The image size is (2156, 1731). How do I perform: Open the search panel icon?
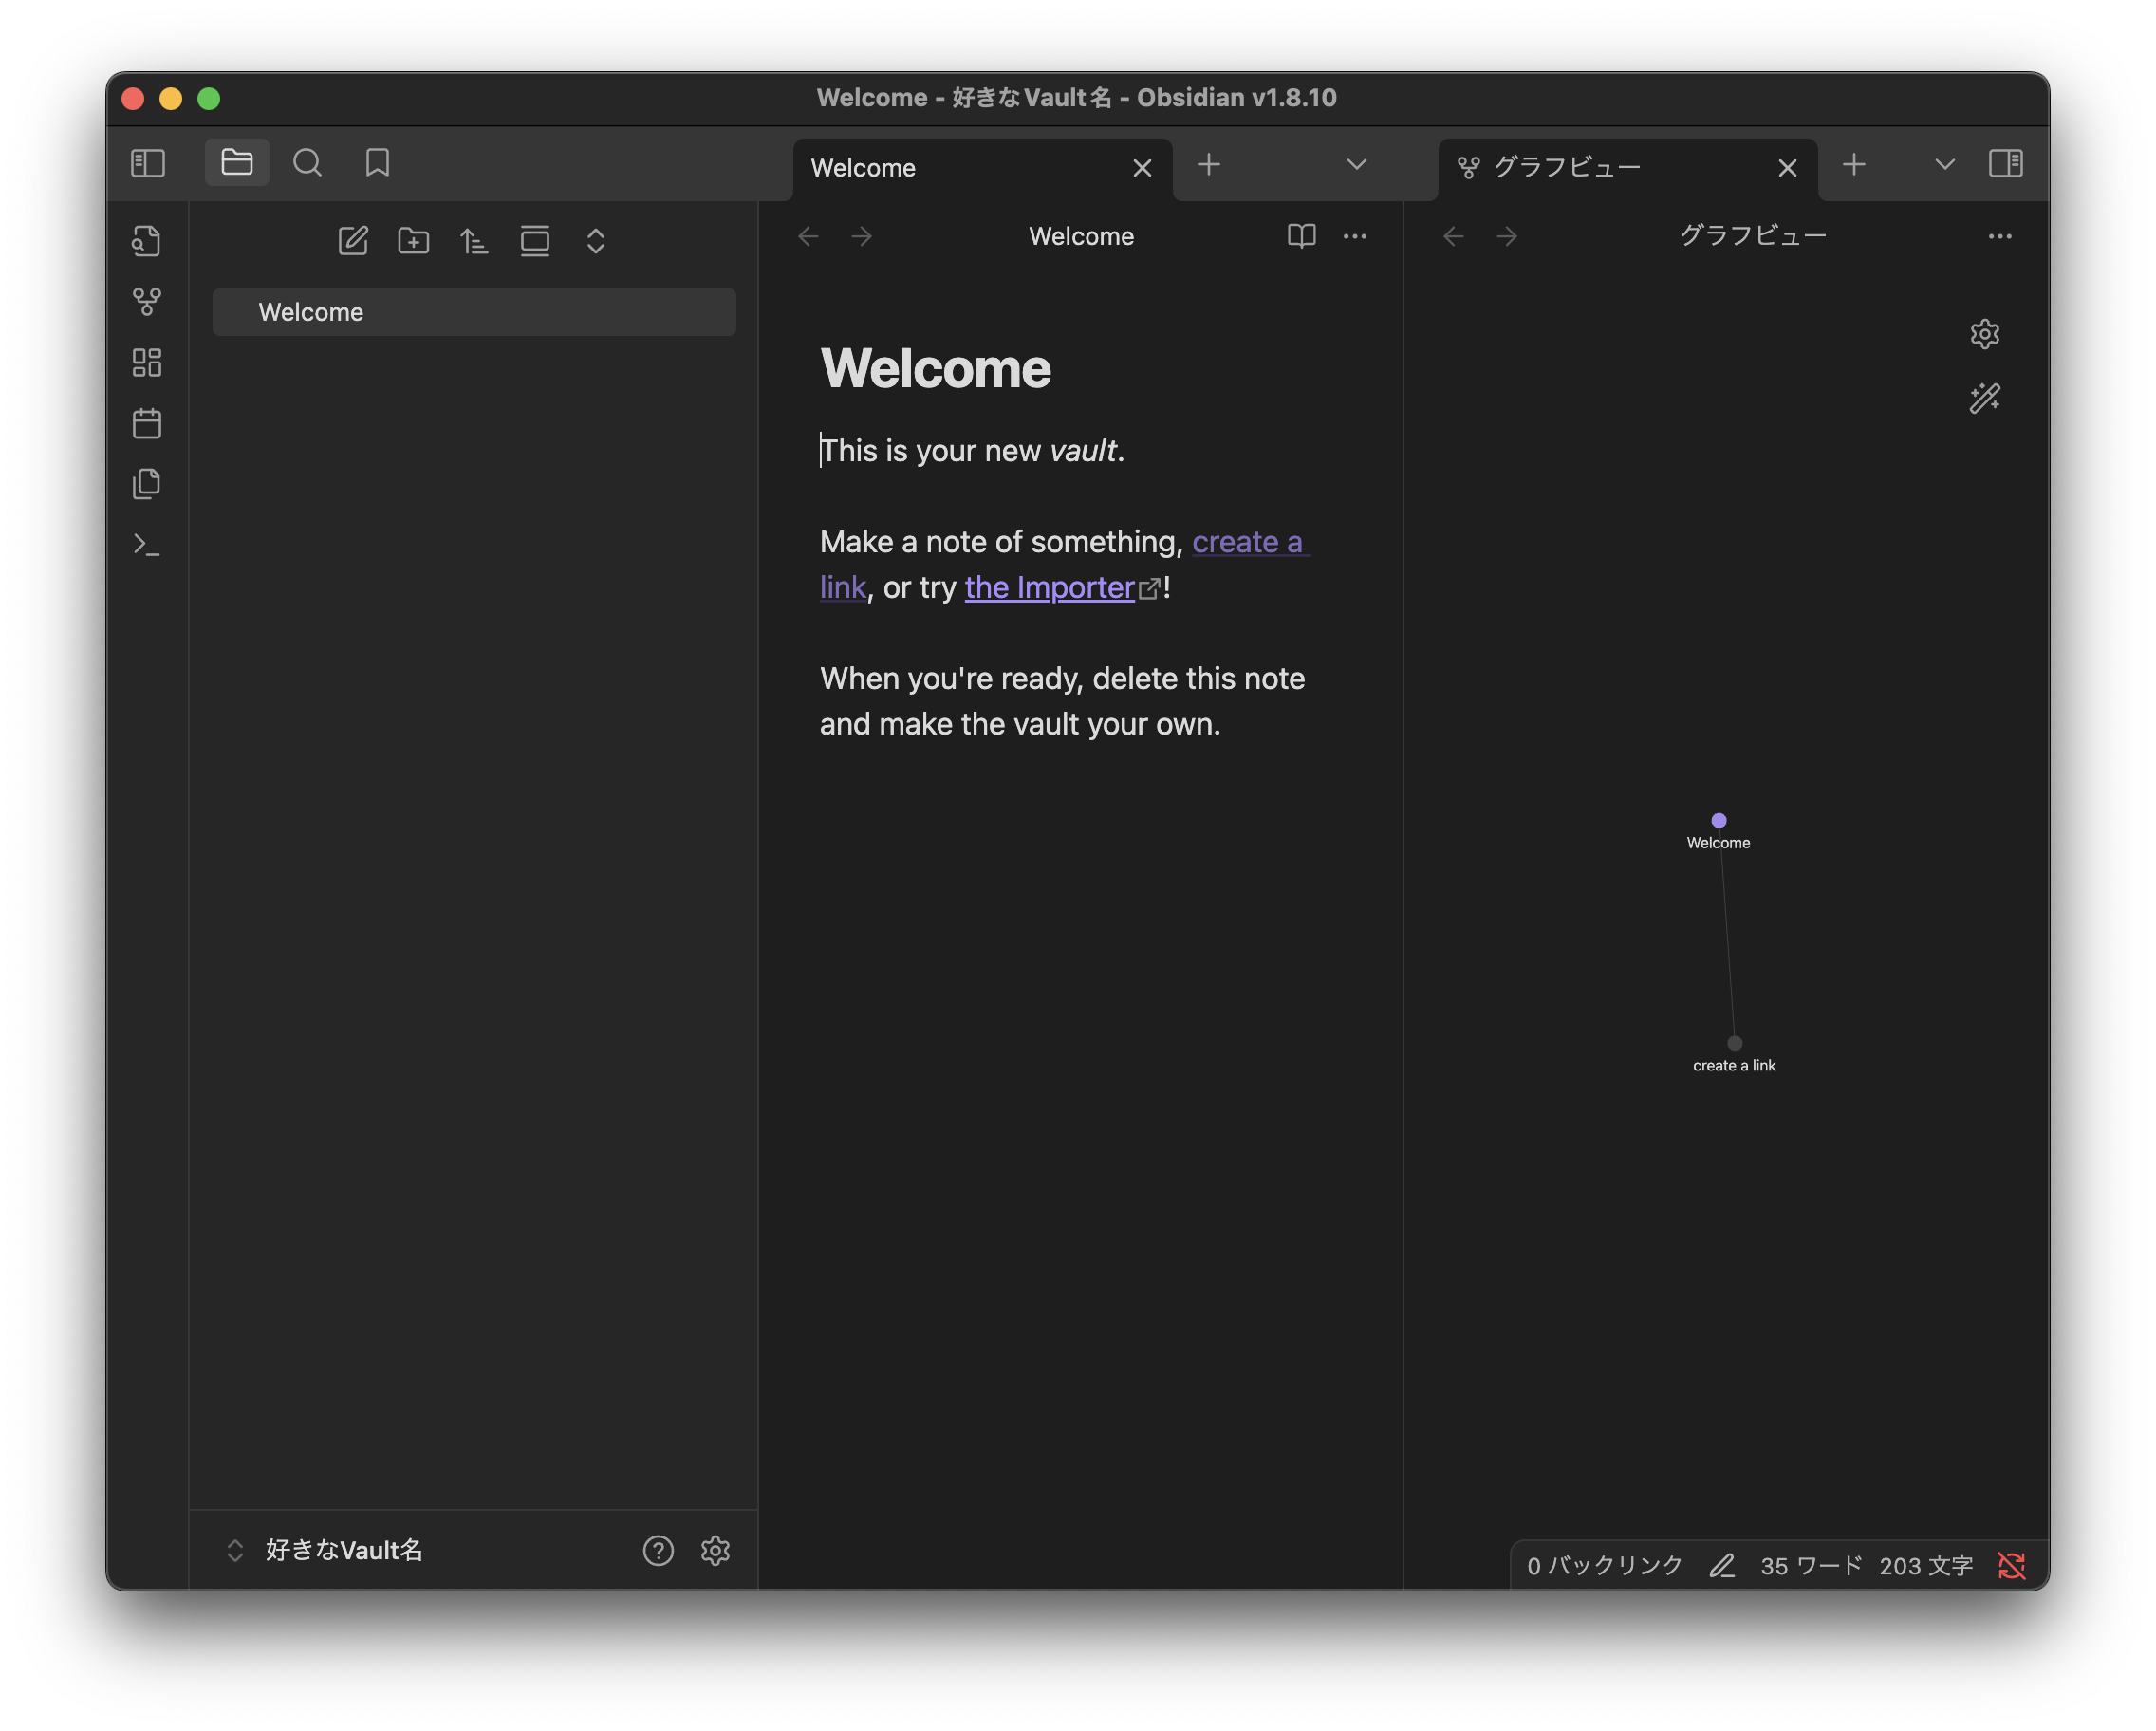coord(308,163)
